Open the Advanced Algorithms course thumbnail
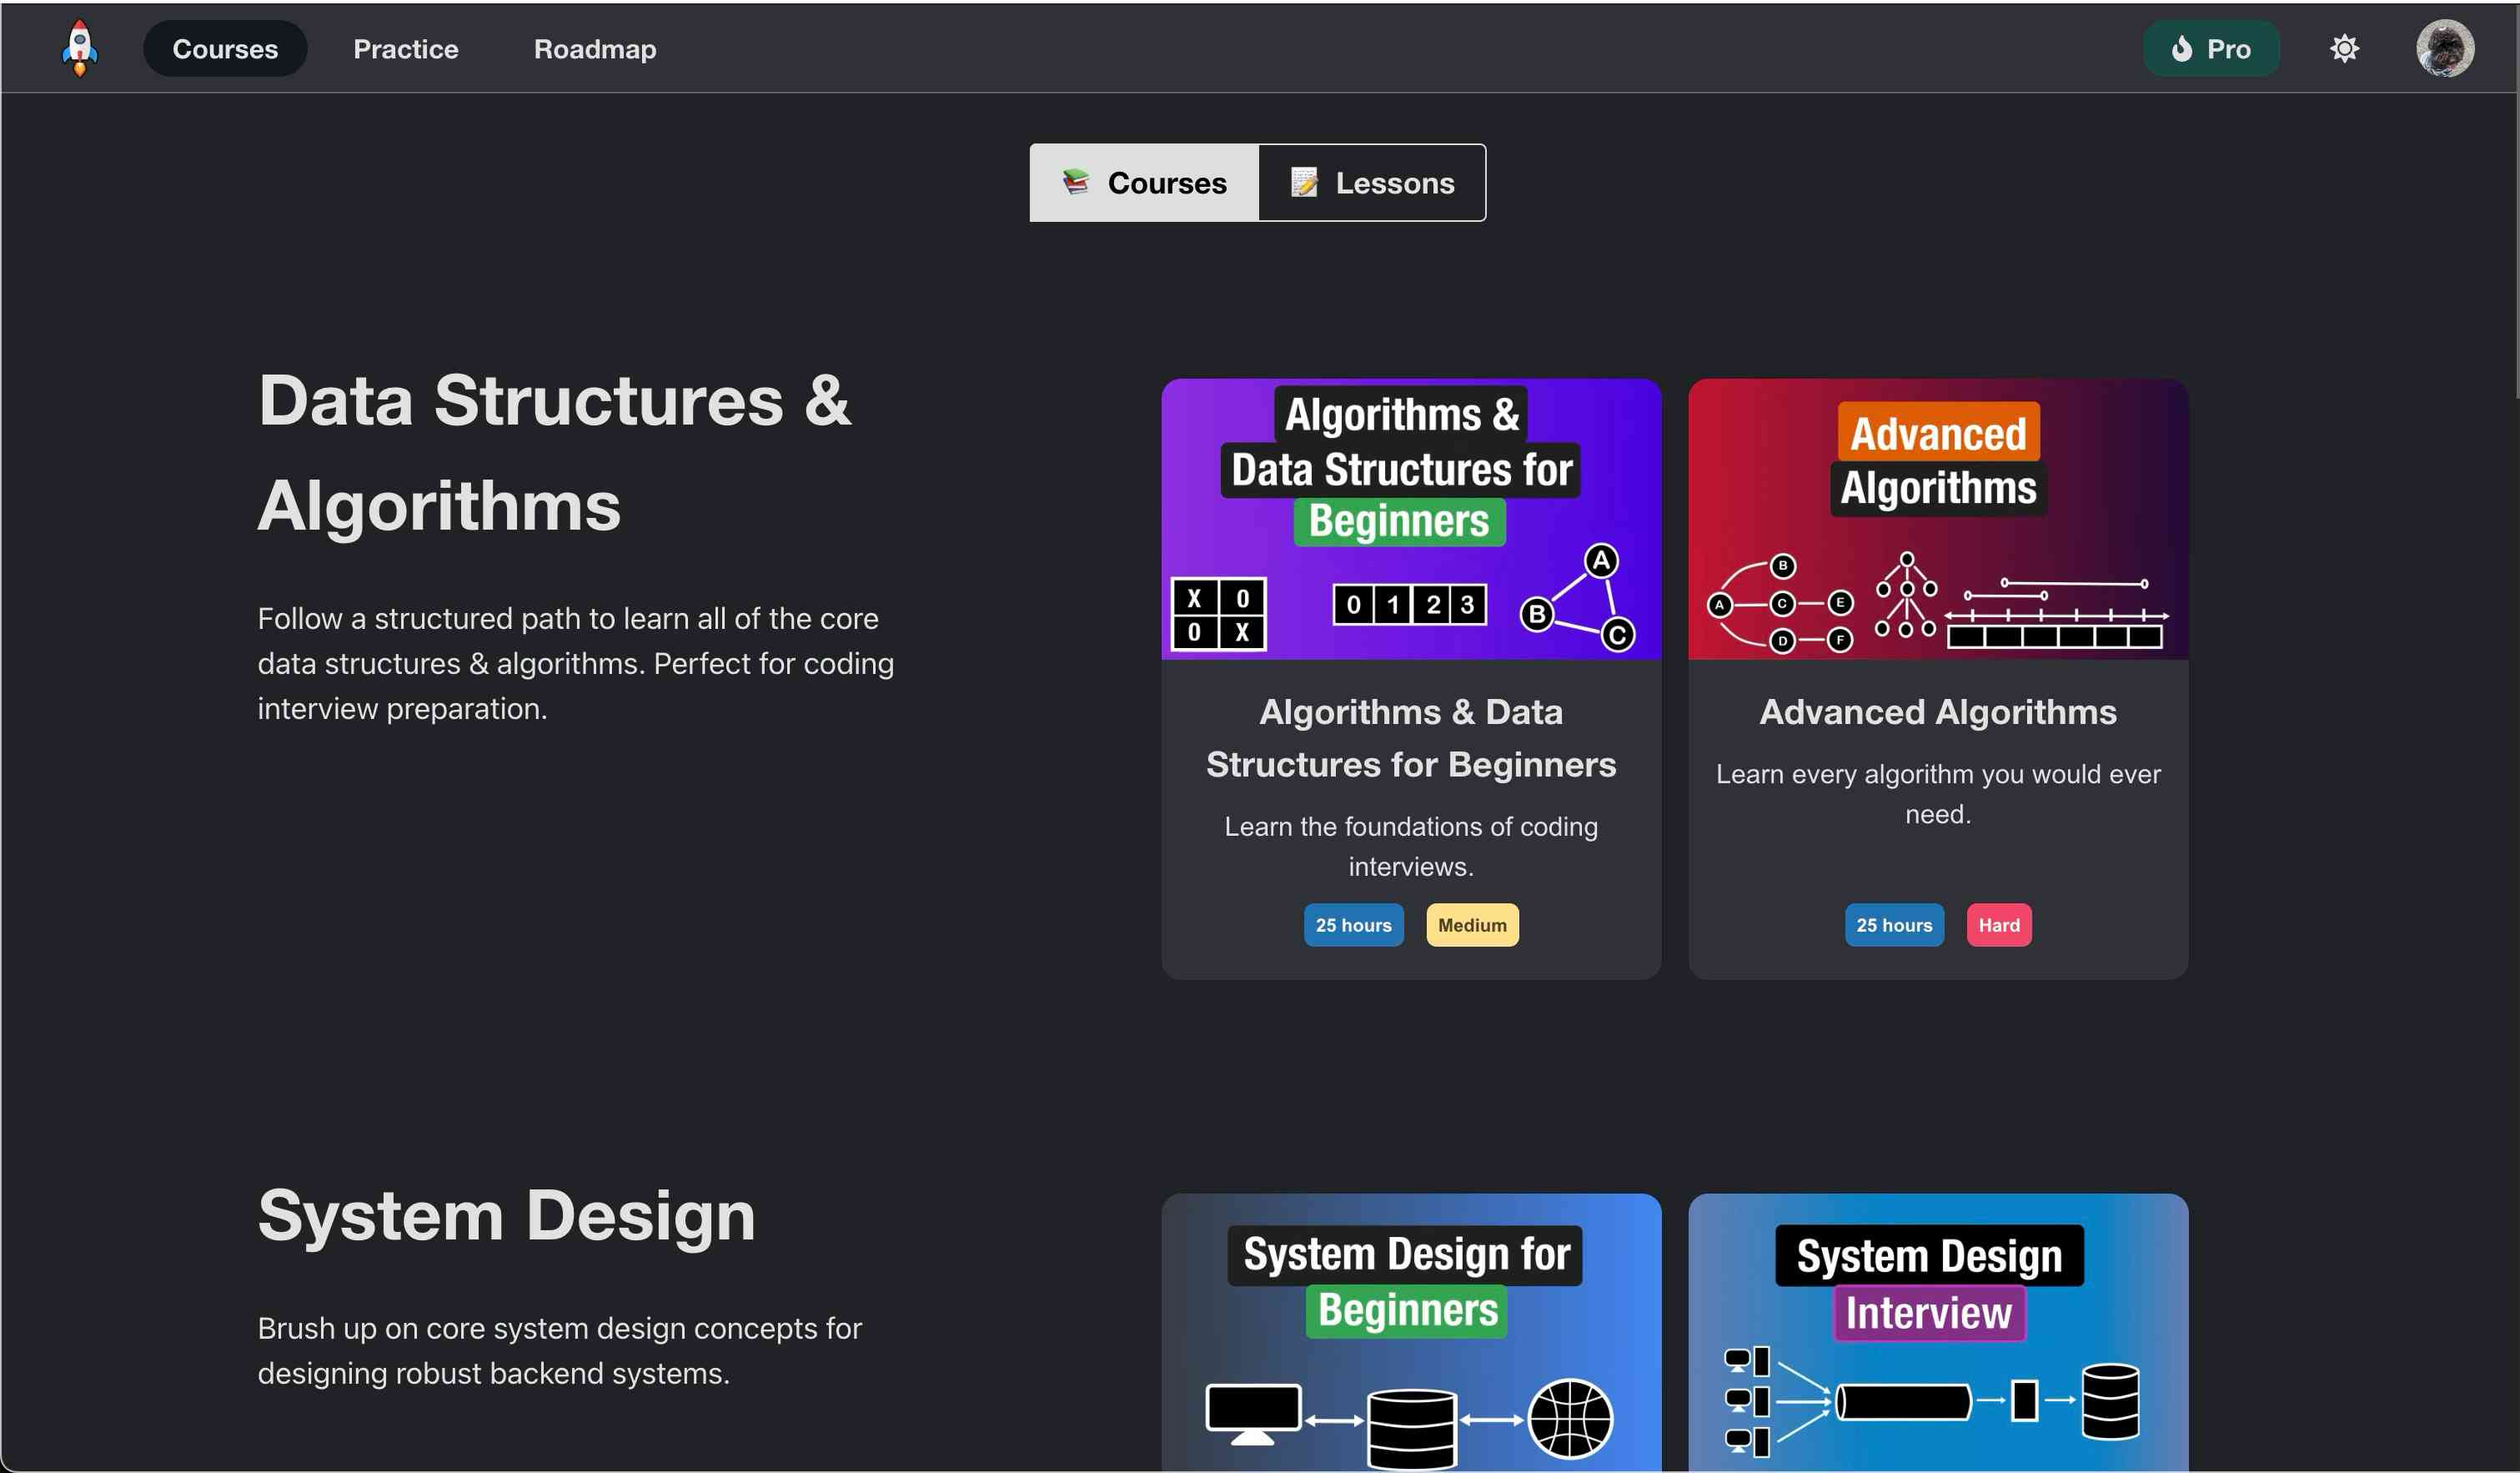Screen dimensions: 2520x1473 1937,519
